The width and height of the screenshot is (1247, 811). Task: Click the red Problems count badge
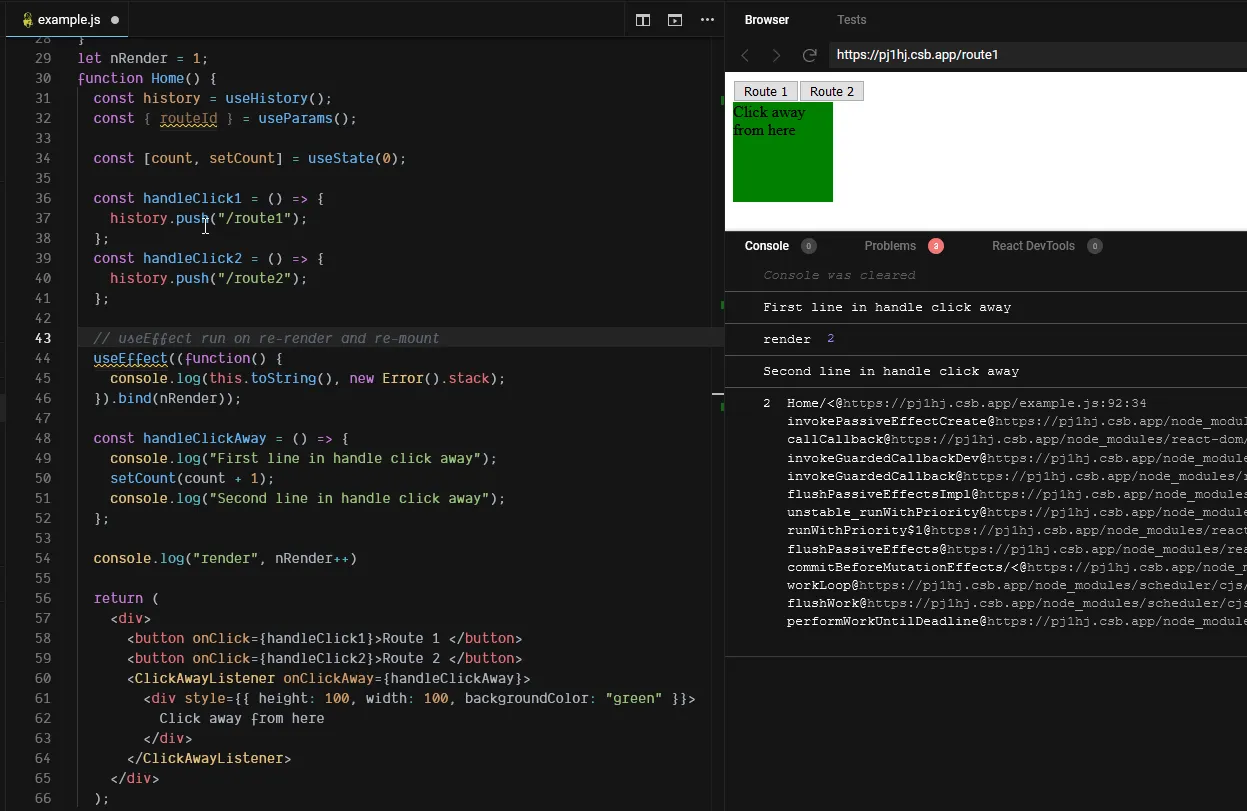click(x=936, y=246)
